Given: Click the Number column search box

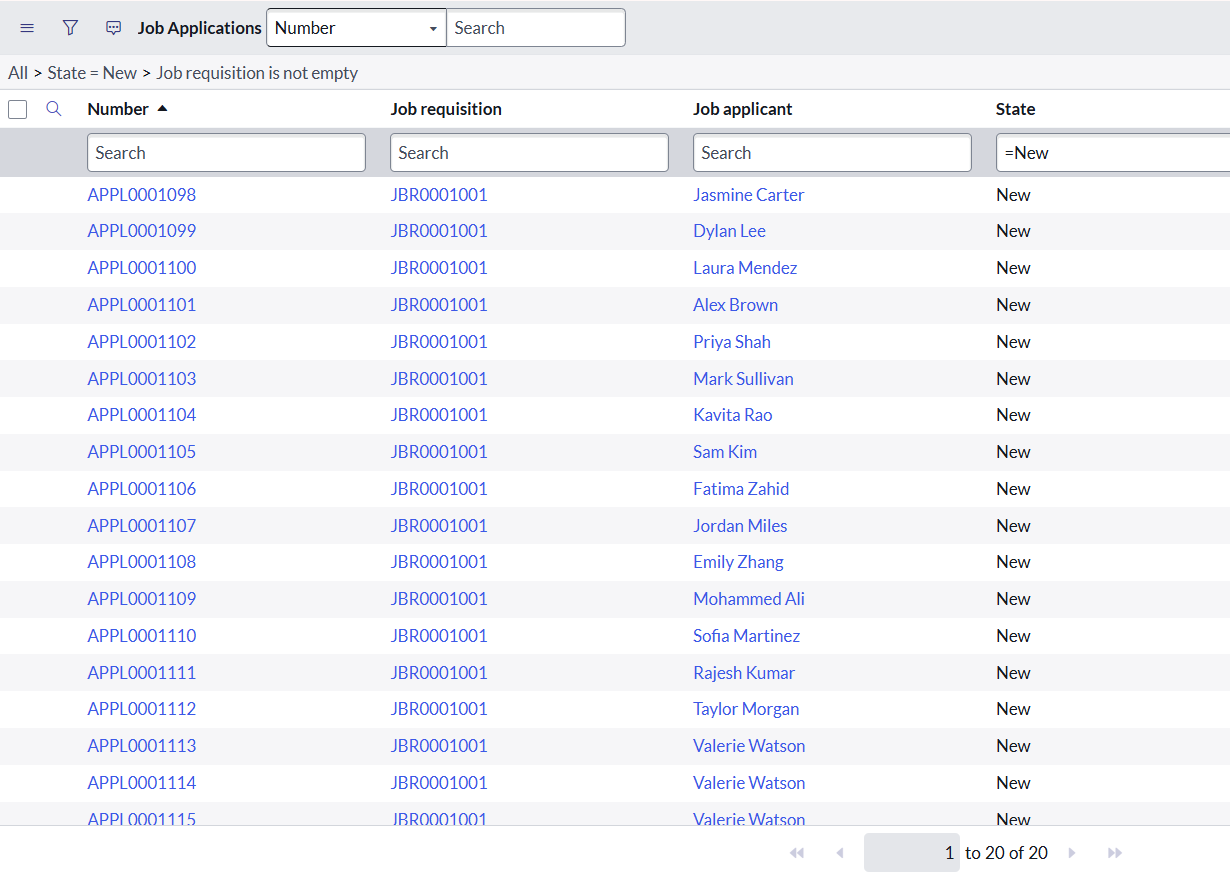Looking at the screenshot, I should (x=227, y=153).
